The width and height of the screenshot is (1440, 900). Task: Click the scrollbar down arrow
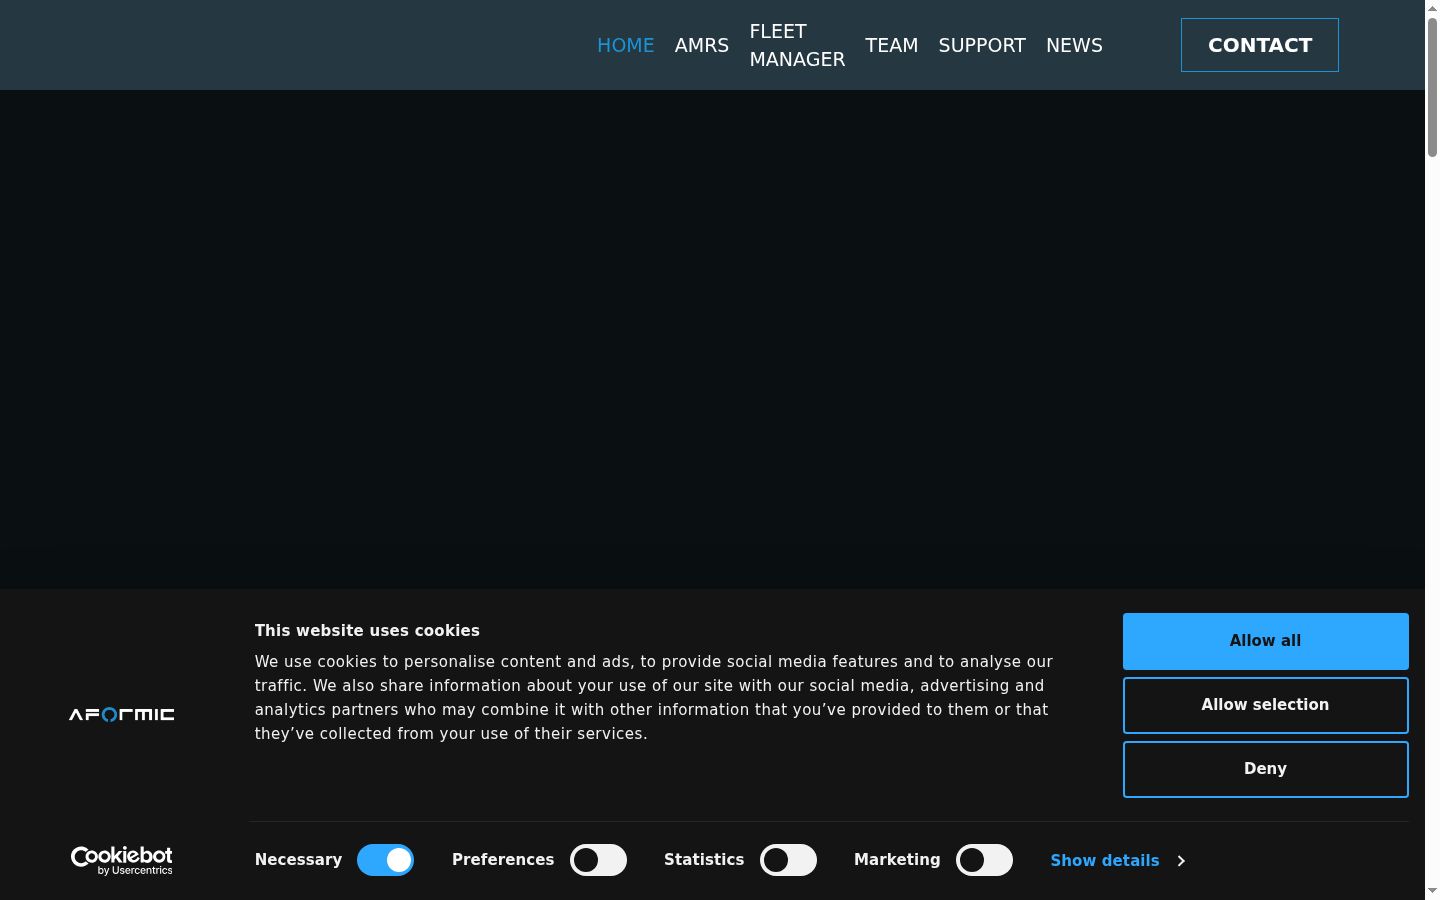click(x=1432, y=891)
